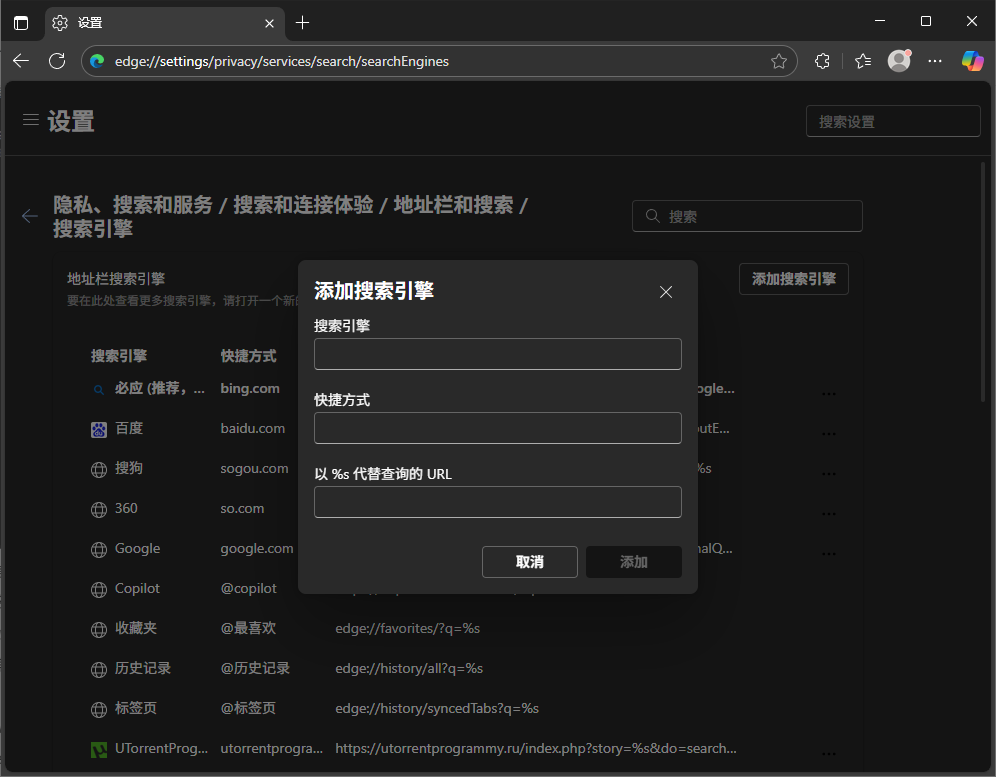Refresh the current page

coord(57,61)
